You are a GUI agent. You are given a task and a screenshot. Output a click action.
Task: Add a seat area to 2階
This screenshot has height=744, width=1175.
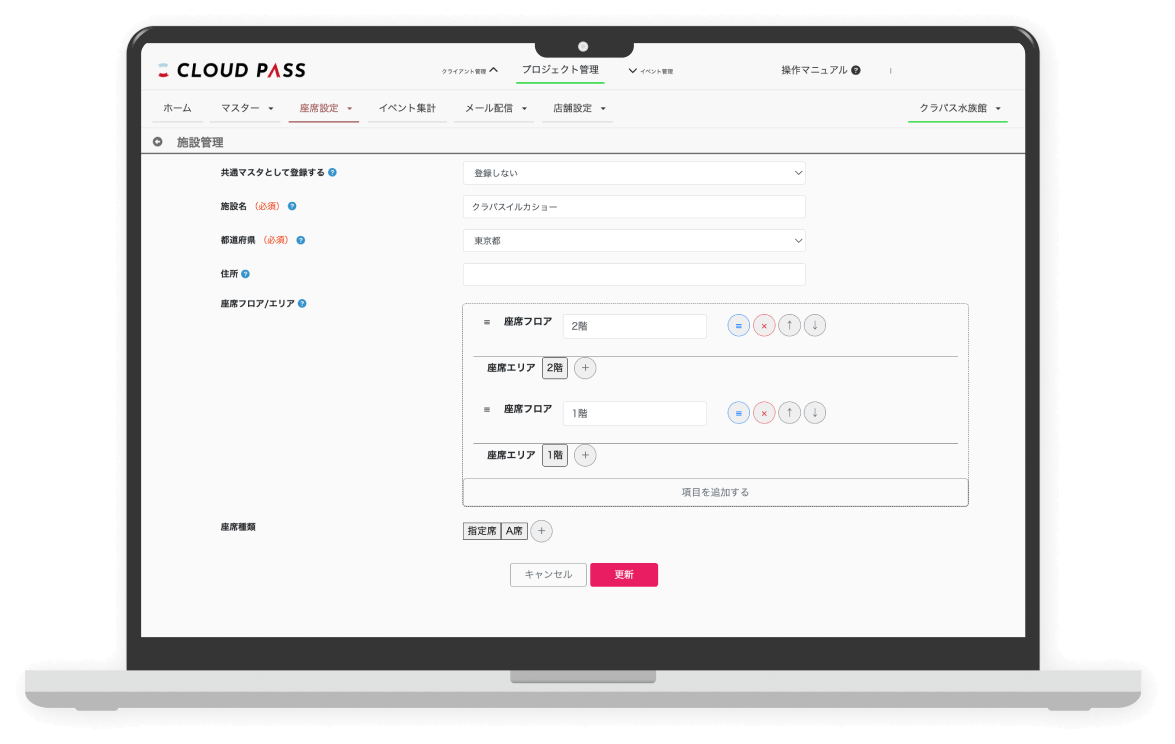click(x=585, y=368)
